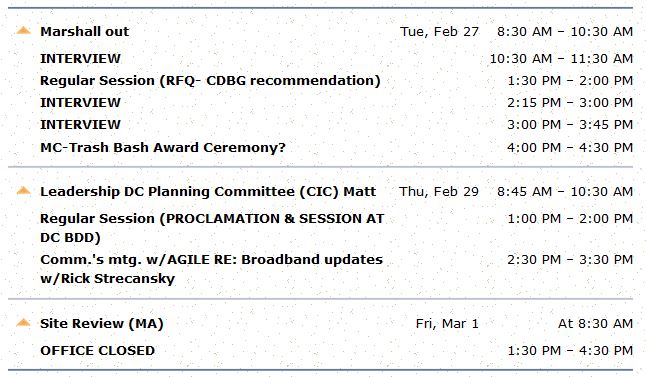Select the INTERVIEW at 3:00 PM entry
Viewport: 646px width, 377px height.
point(80,124)
